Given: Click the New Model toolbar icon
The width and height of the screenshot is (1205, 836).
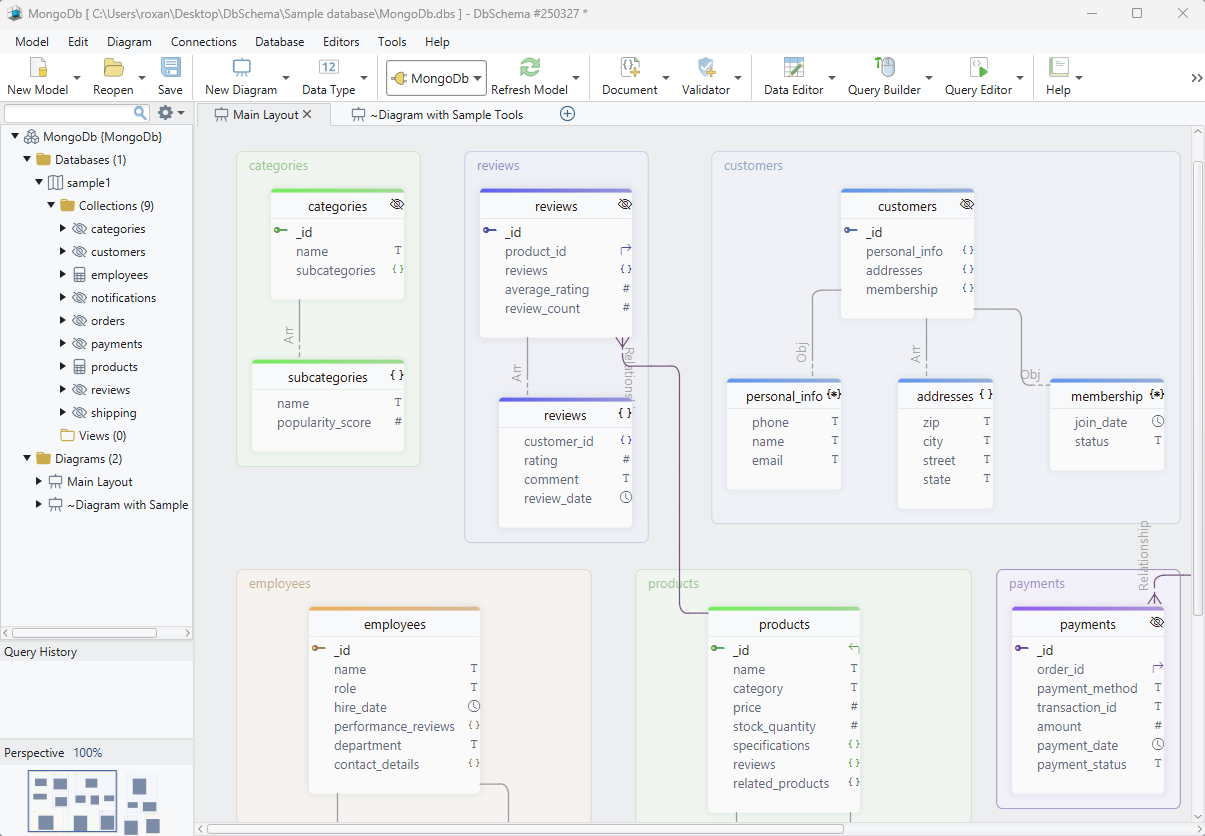Looking at the screenshot, I should click(x=38, y=67).
